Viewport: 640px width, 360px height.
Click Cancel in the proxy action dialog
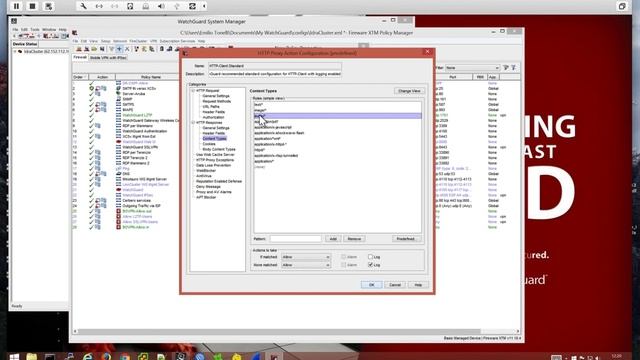pyautogui.click(x=395, y=285)
